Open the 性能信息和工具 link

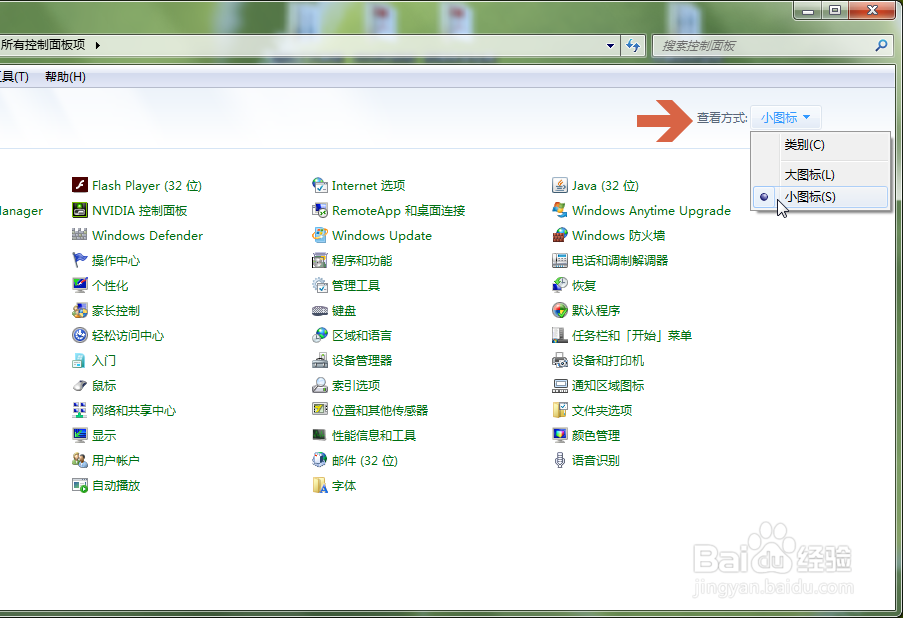374,435
